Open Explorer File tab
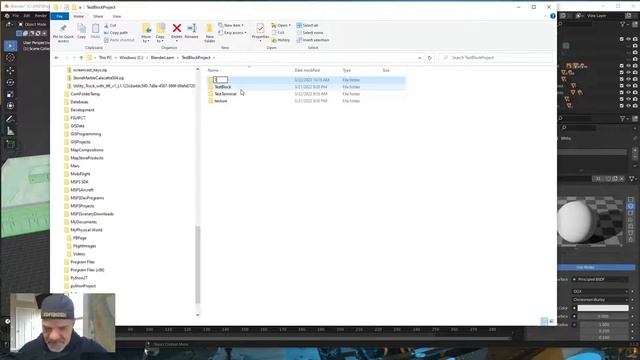The image size is (640, 360). tap(60, 16)
